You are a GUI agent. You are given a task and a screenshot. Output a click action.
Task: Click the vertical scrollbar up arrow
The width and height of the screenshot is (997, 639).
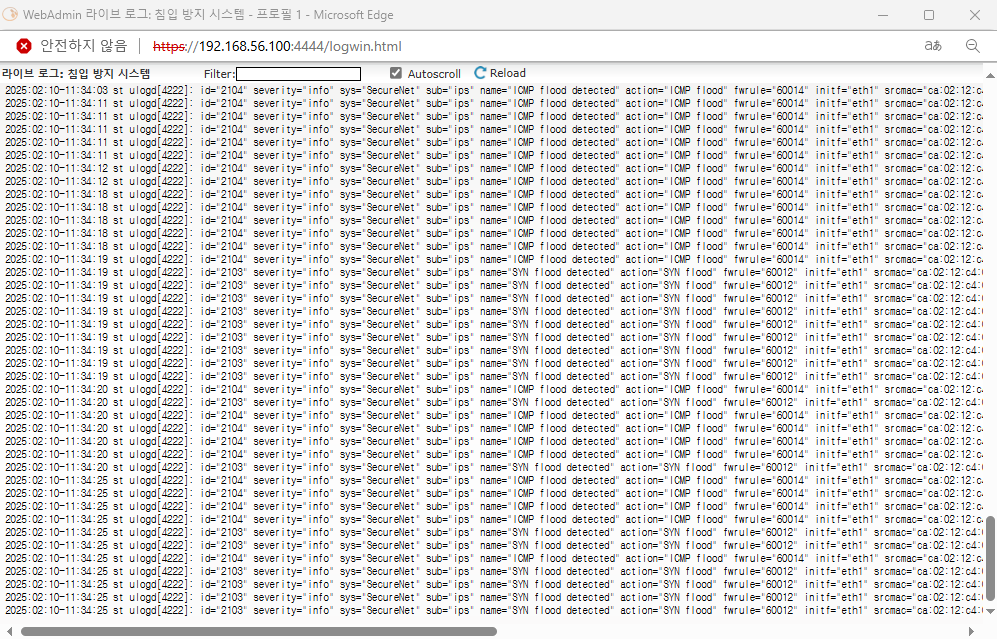tap(990, 75)
